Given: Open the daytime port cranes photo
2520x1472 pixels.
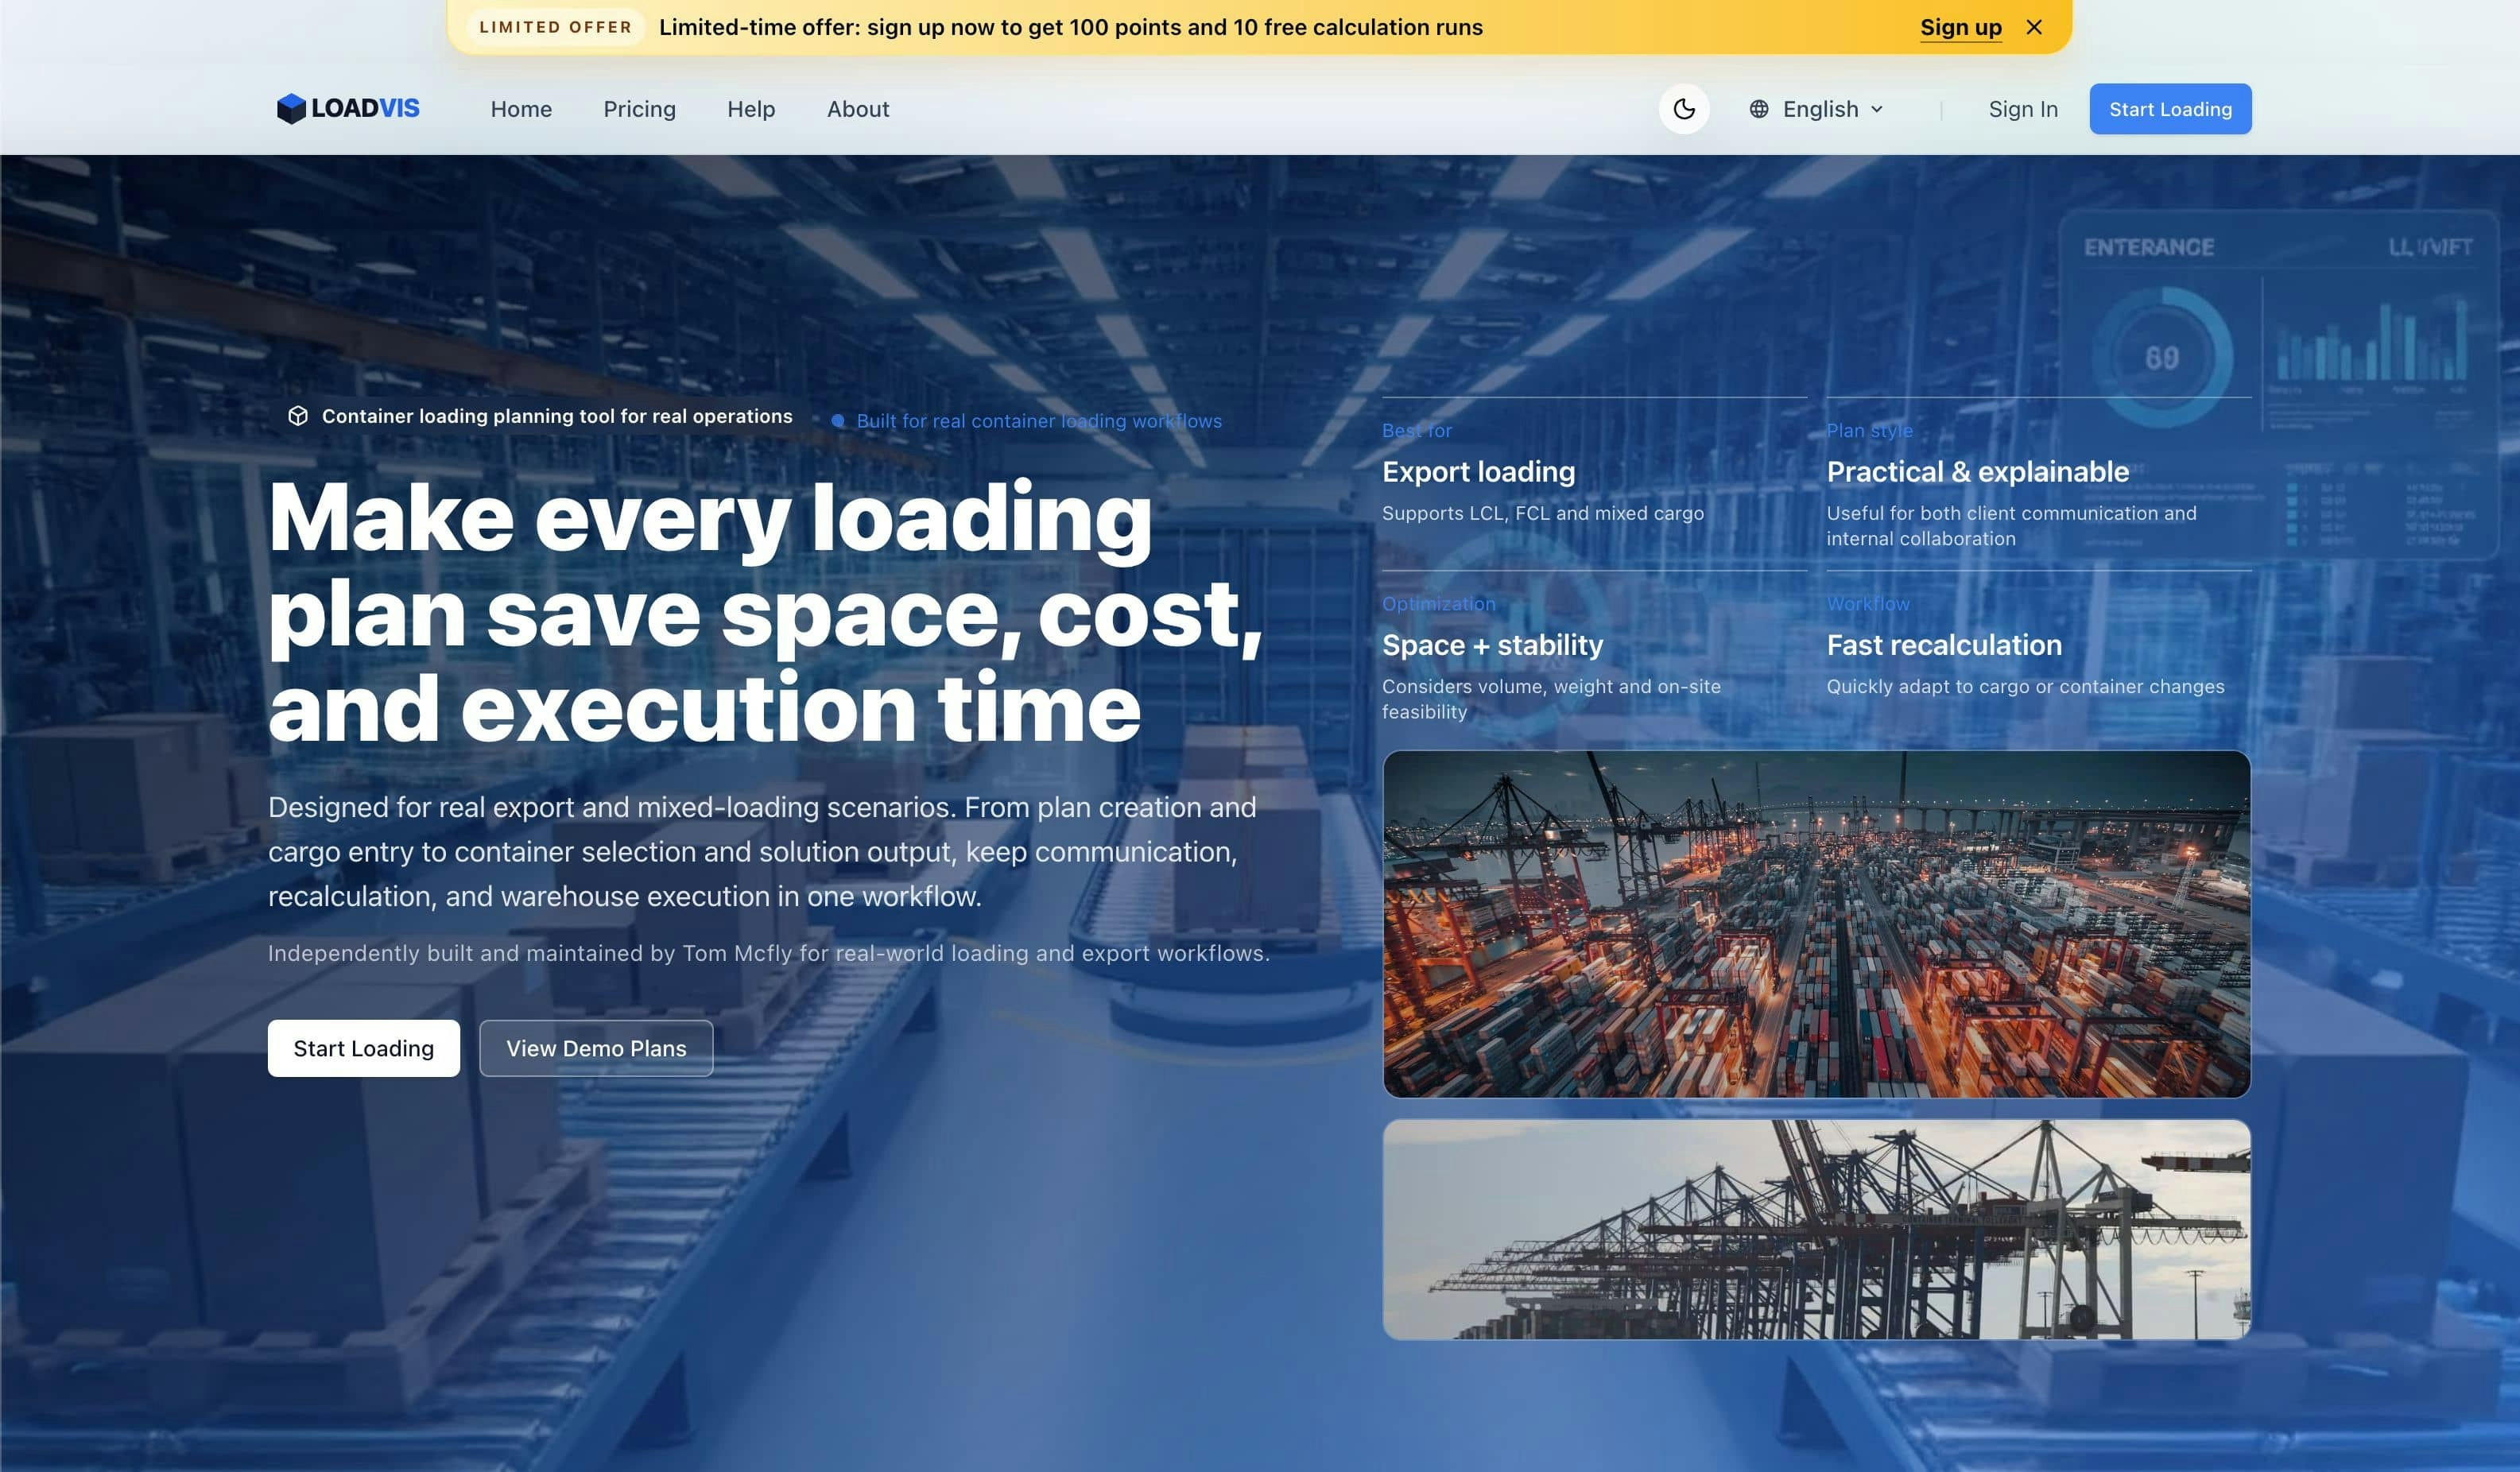Looking at the screenshot, I should [1815, 1228].
